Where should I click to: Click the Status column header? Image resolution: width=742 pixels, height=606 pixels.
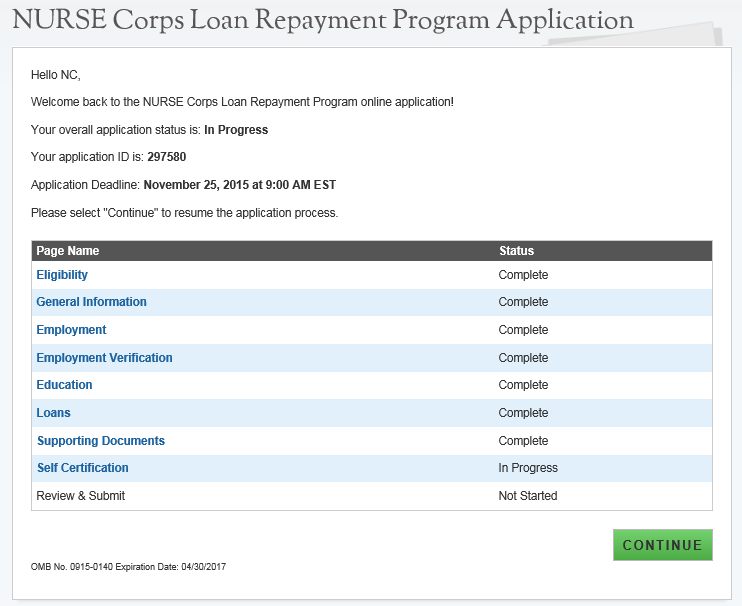click(x=516, y=251)
